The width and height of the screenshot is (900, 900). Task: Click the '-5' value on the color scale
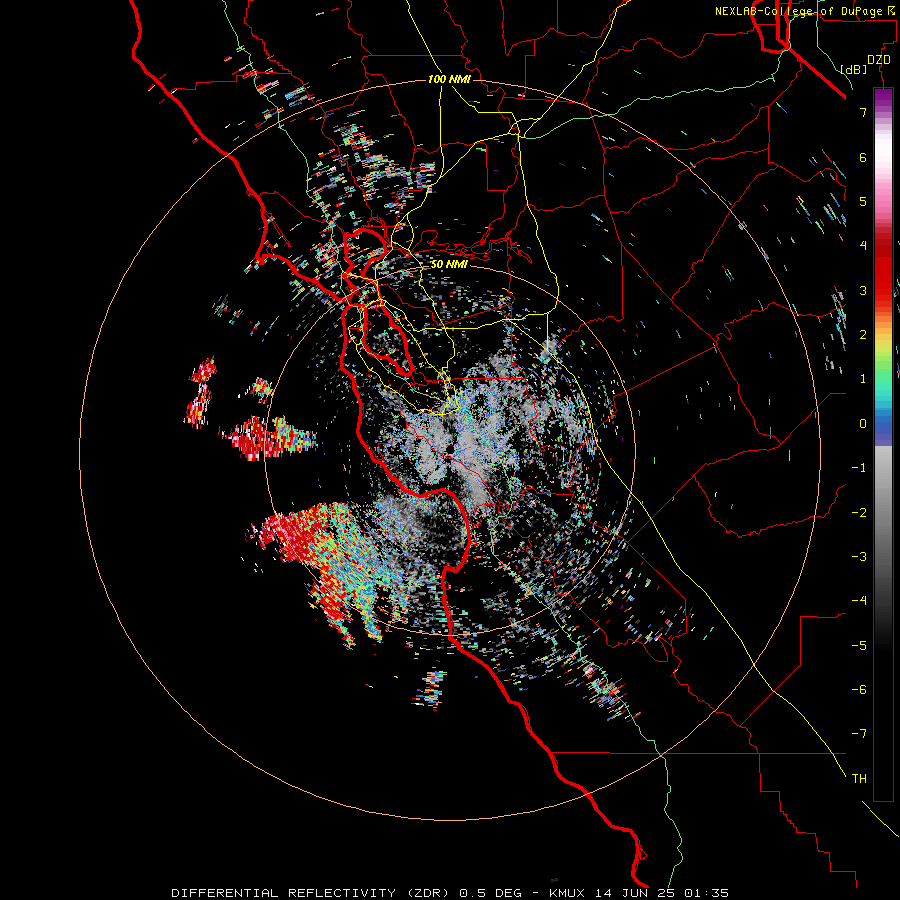[x=859, y=646]
